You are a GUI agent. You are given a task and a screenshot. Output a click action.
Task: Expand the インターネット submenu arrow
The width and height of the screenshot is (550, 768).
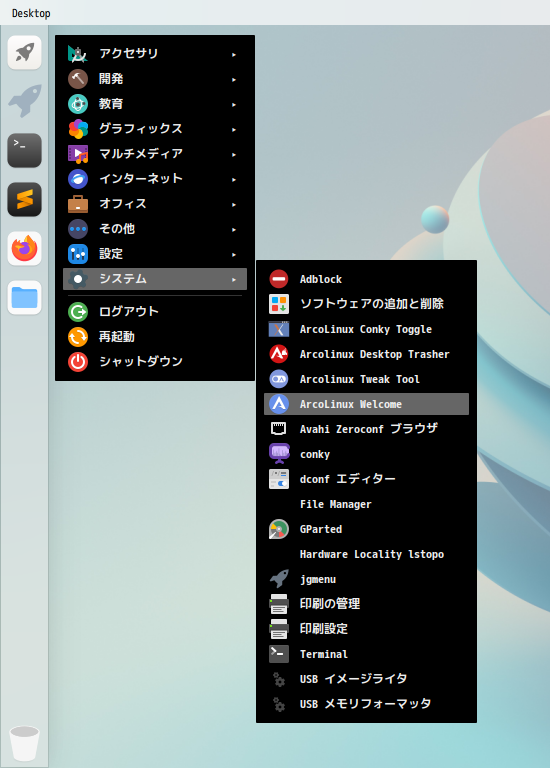234,179
